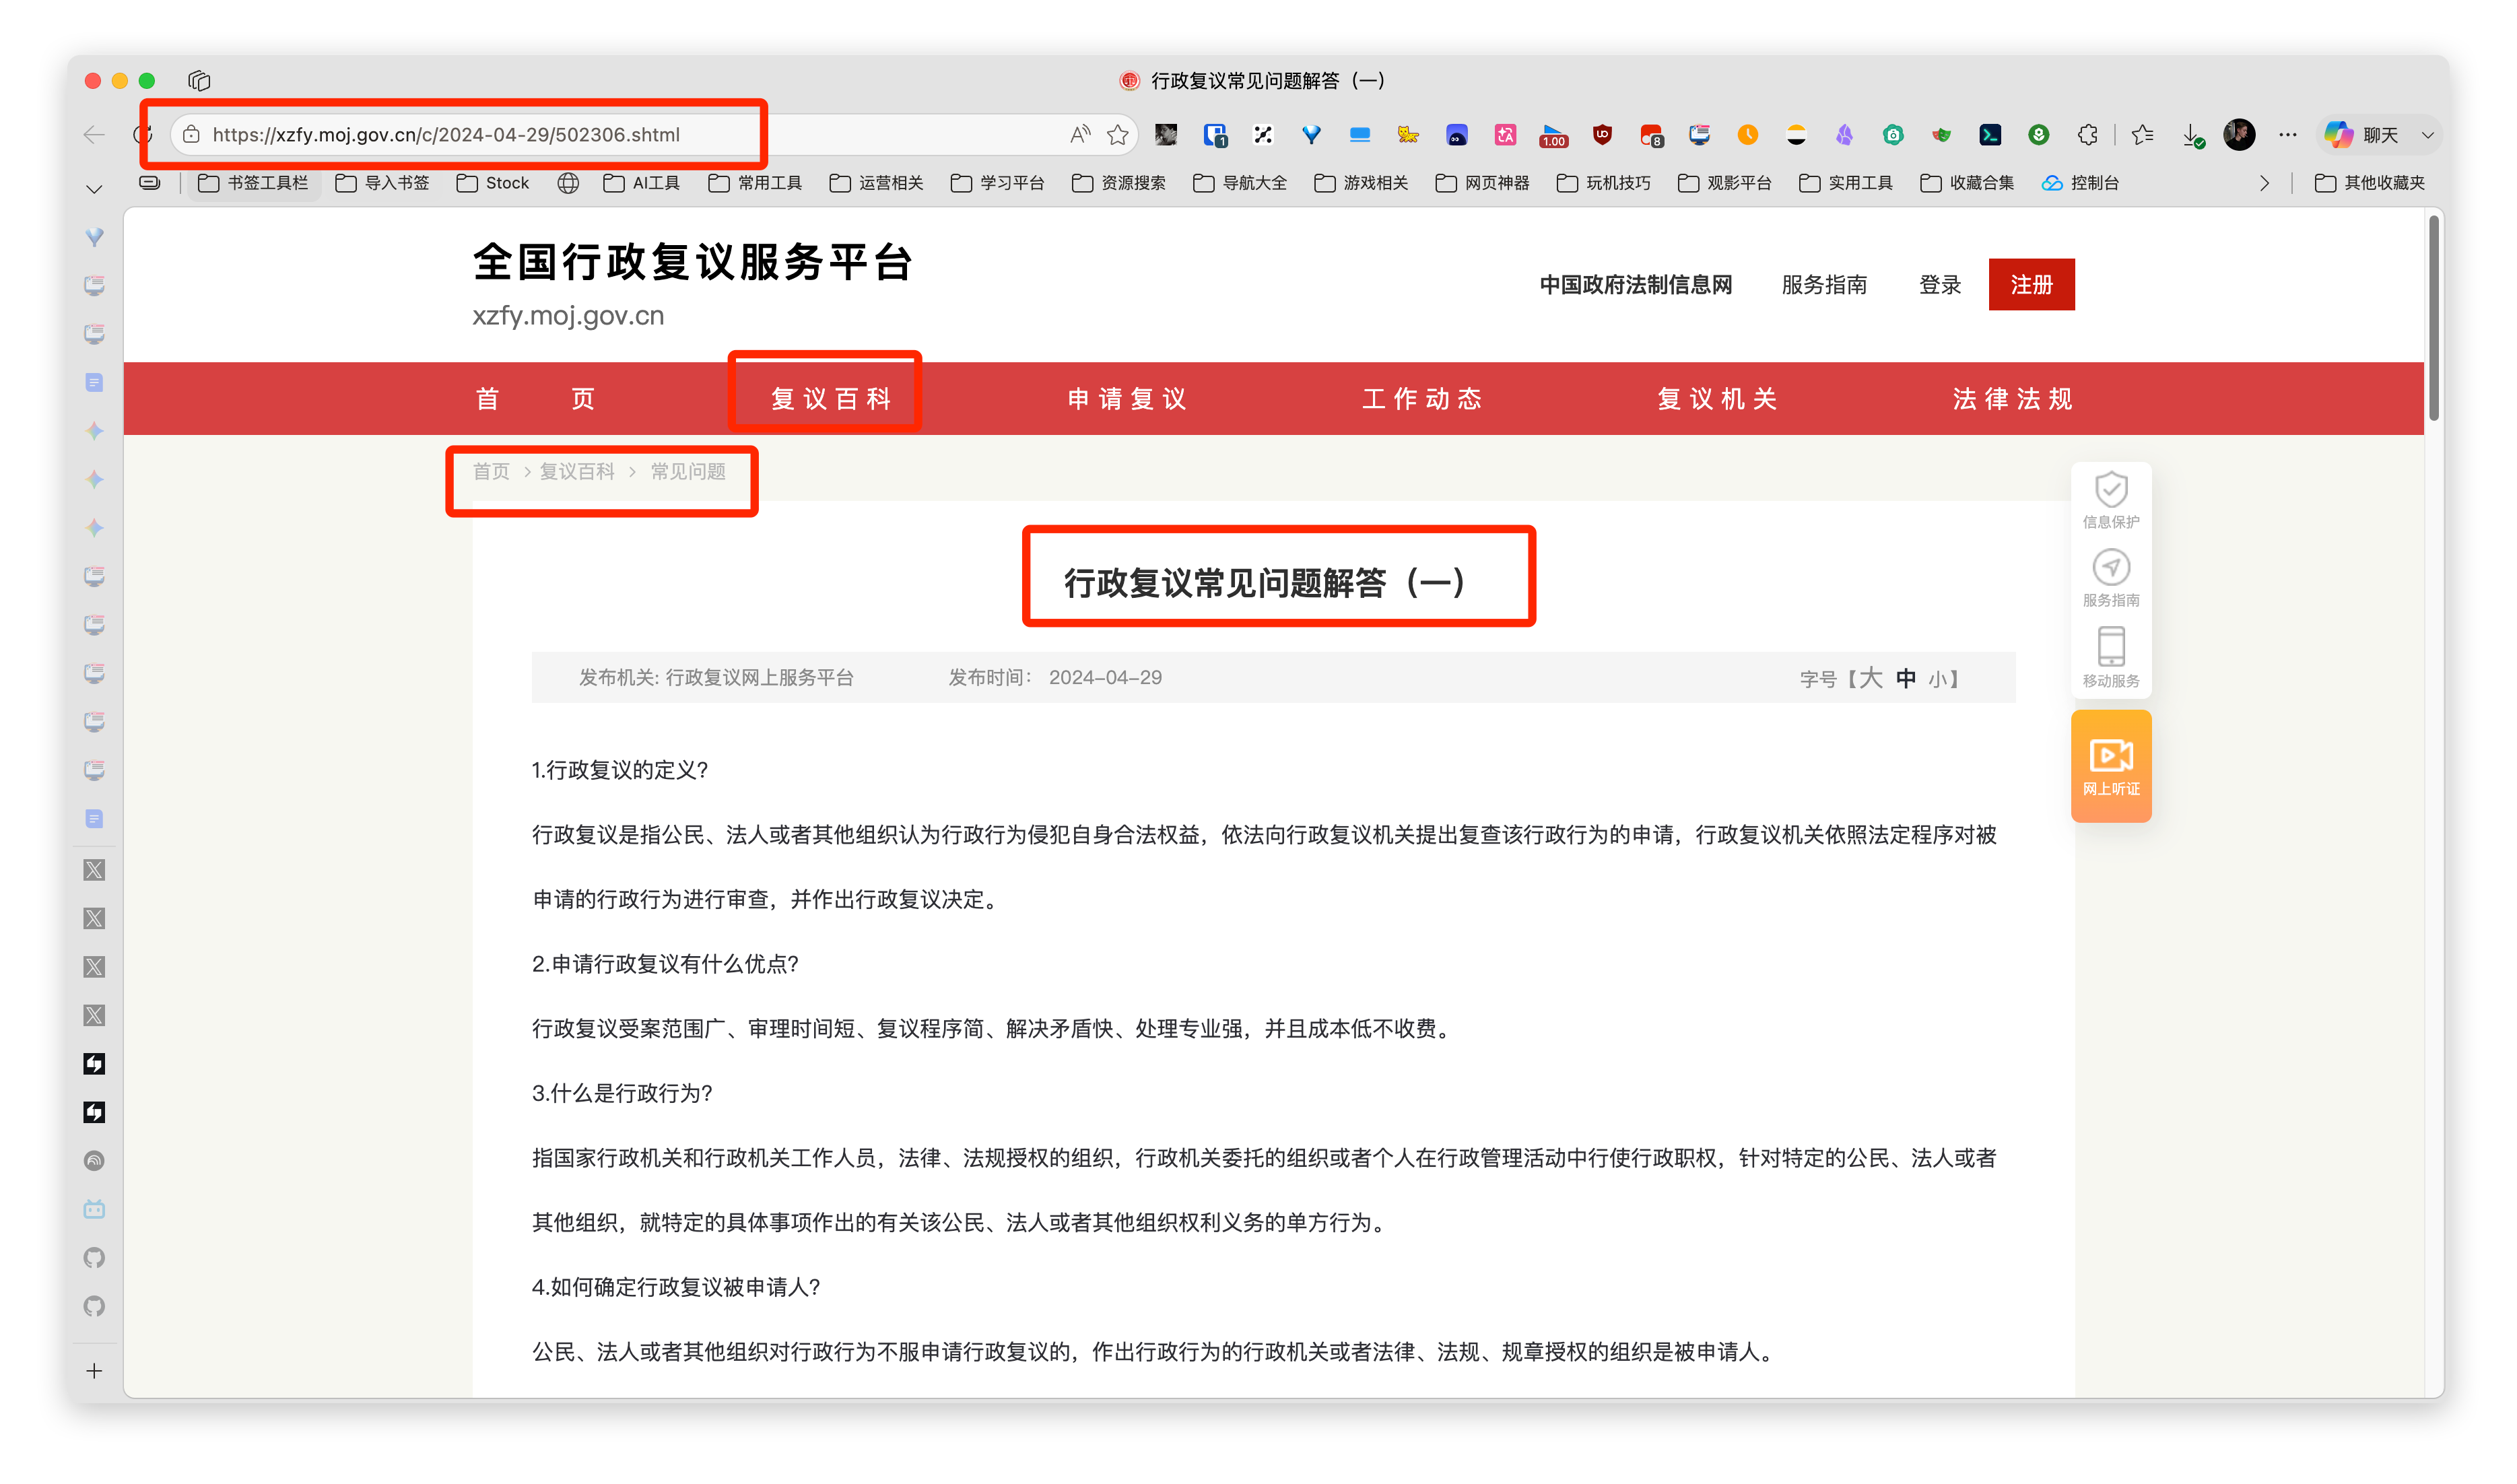This screenshot has height=1484, width=2517.
Task: Click the terminal prompt extension icon
Action: [x=1990, y=135]
